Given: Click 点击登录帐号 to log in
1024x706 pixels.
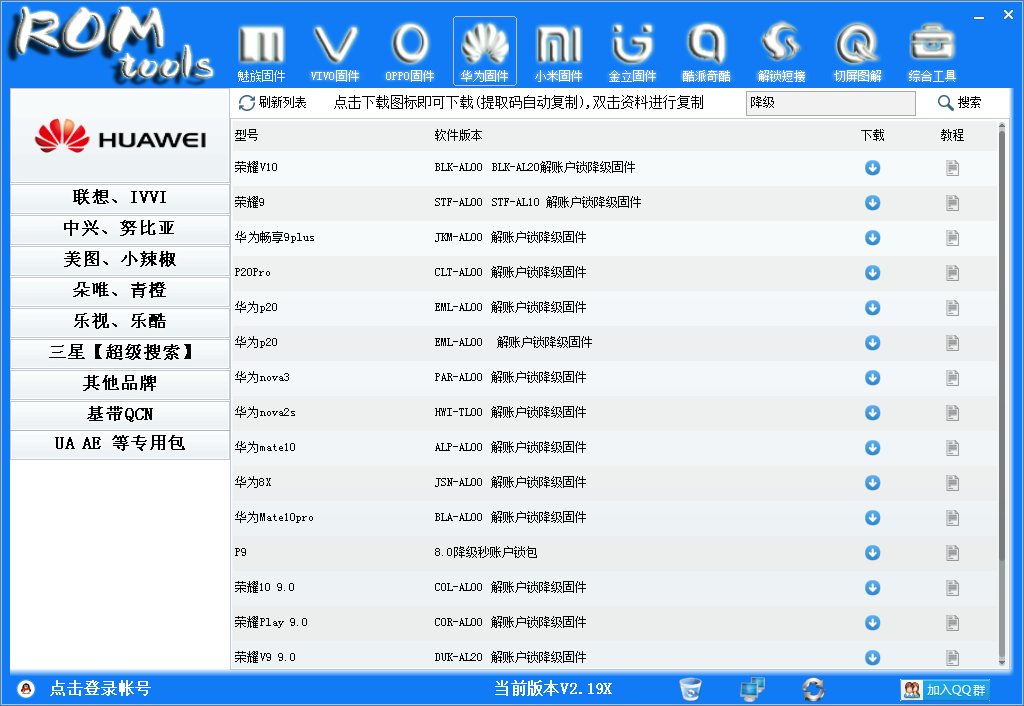Looking at the screenshot, I should pos(101,688).
